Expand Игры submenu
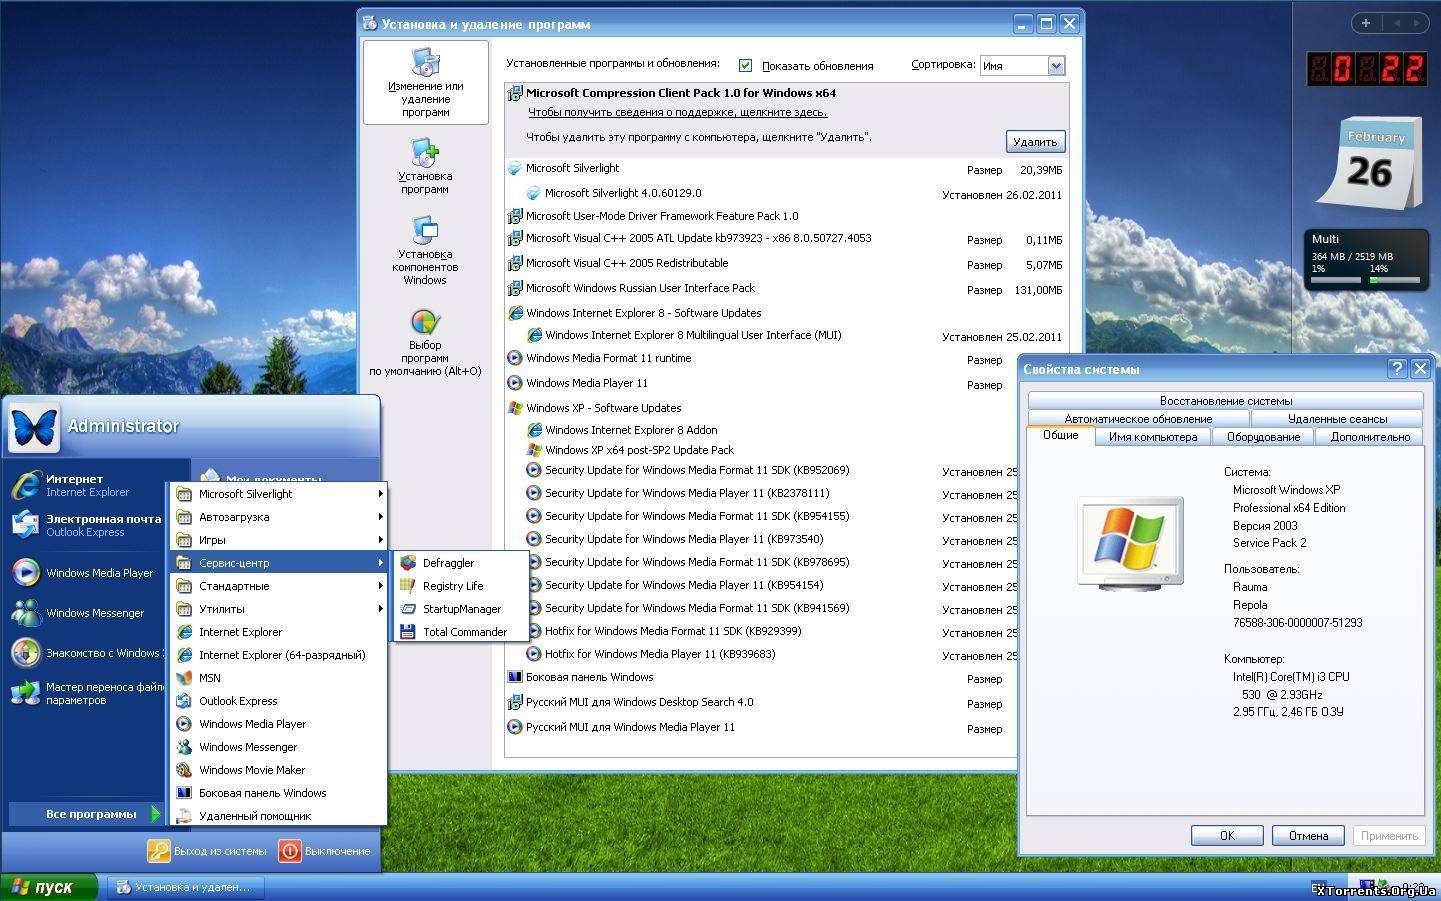1441x901 pixels. click(x=279, y=540)
